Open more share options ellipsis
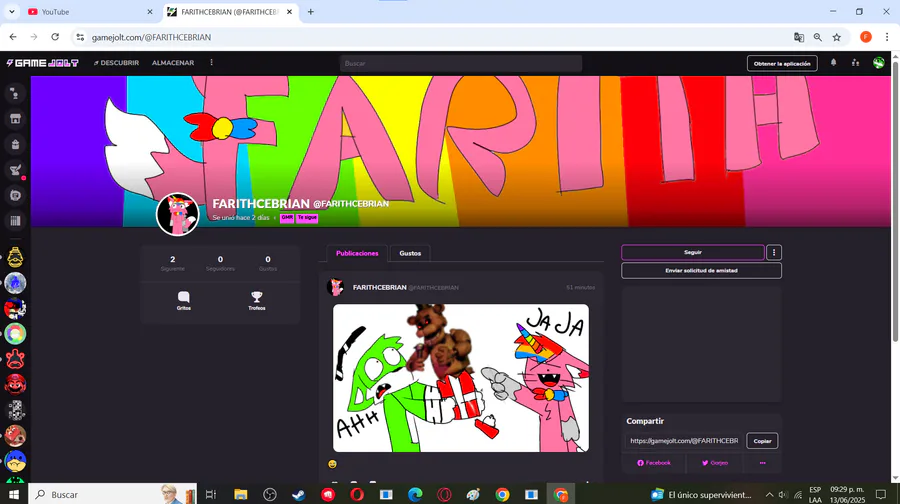The image size is (900, 504). [762, 463]
